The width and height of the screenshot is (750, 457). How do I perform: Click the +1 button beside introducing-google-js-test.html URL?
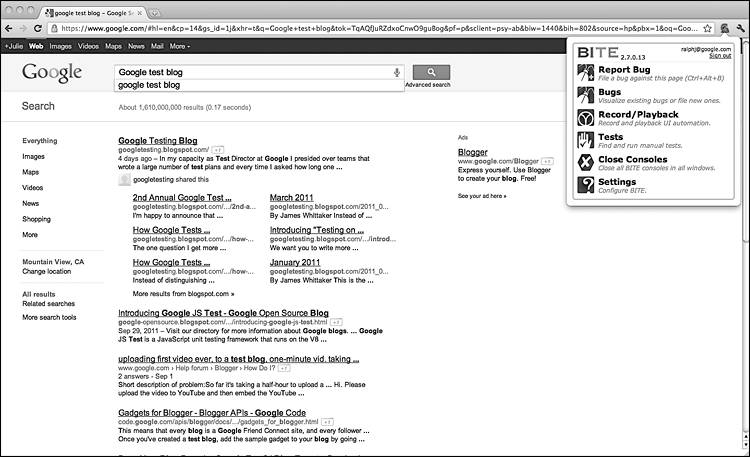[x=336, y=322]
